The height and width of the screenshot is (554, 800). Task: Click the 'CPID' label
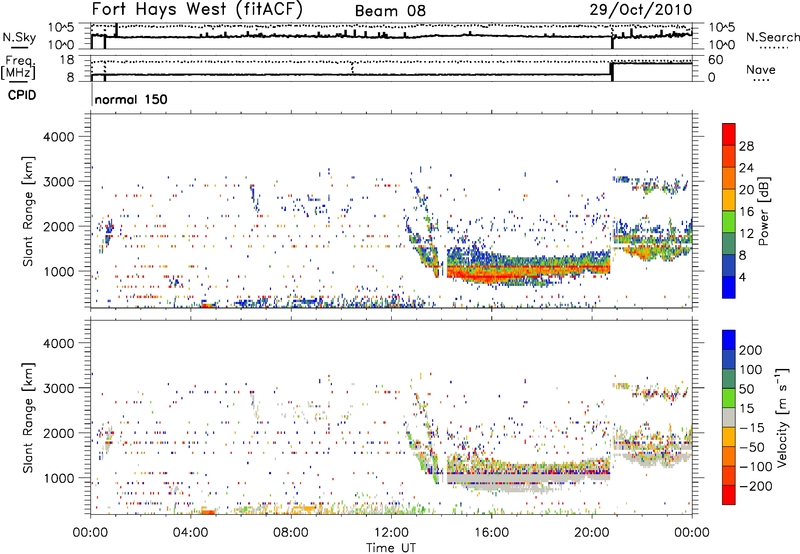pyautogui.click(x=22, y=95)
